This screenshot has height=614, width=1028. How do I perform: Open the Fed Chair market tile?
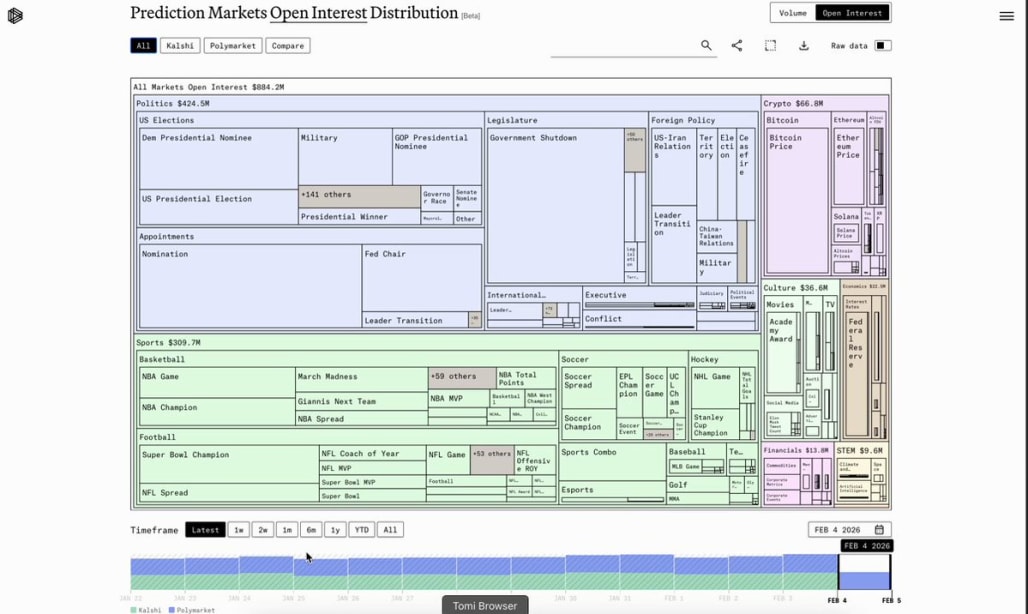pos(421,278)
